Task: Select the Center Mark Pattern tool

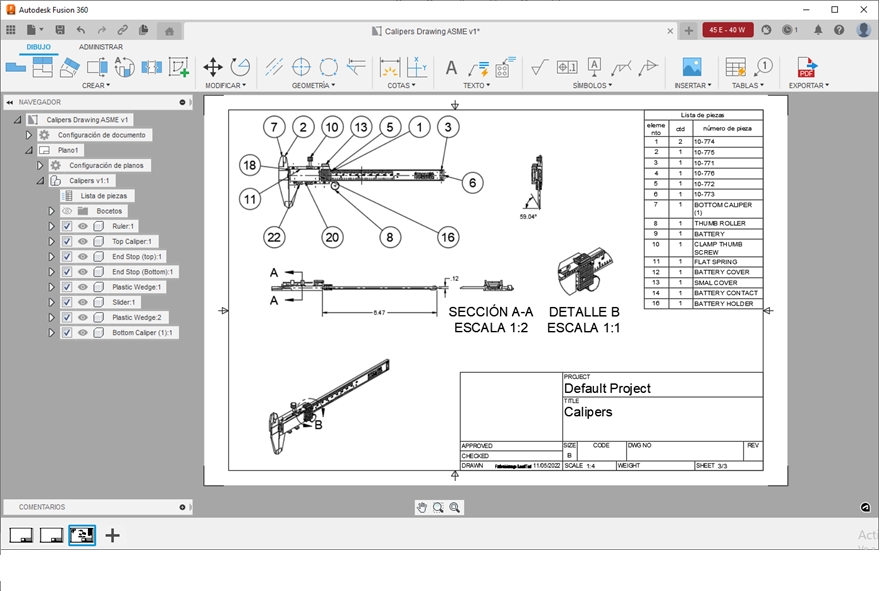Action: pyautogui.click(x=328, y=67)
